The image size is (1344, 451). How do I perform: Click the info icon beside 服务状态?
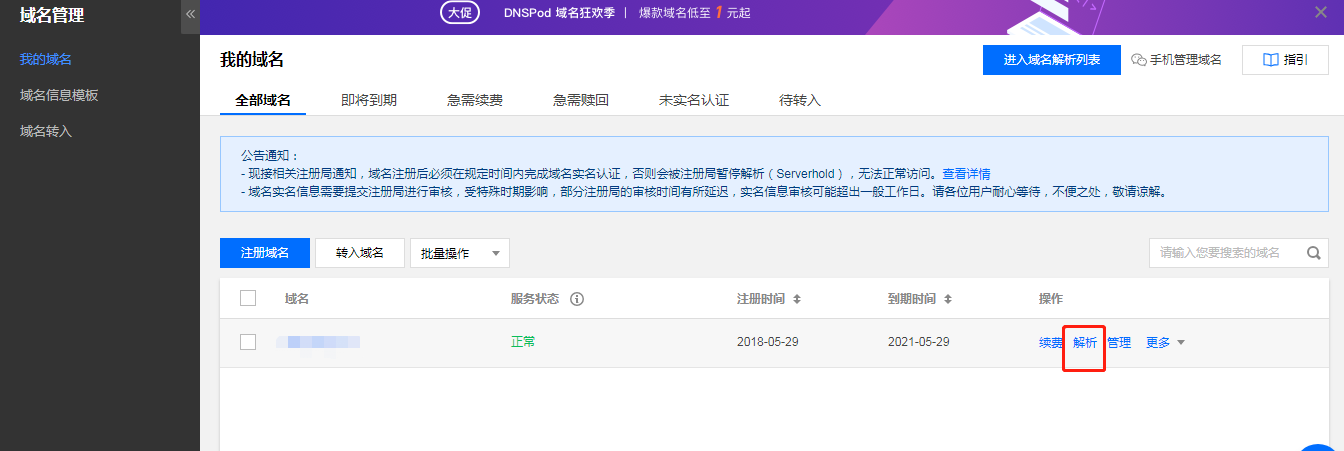(x=577, y=299)
